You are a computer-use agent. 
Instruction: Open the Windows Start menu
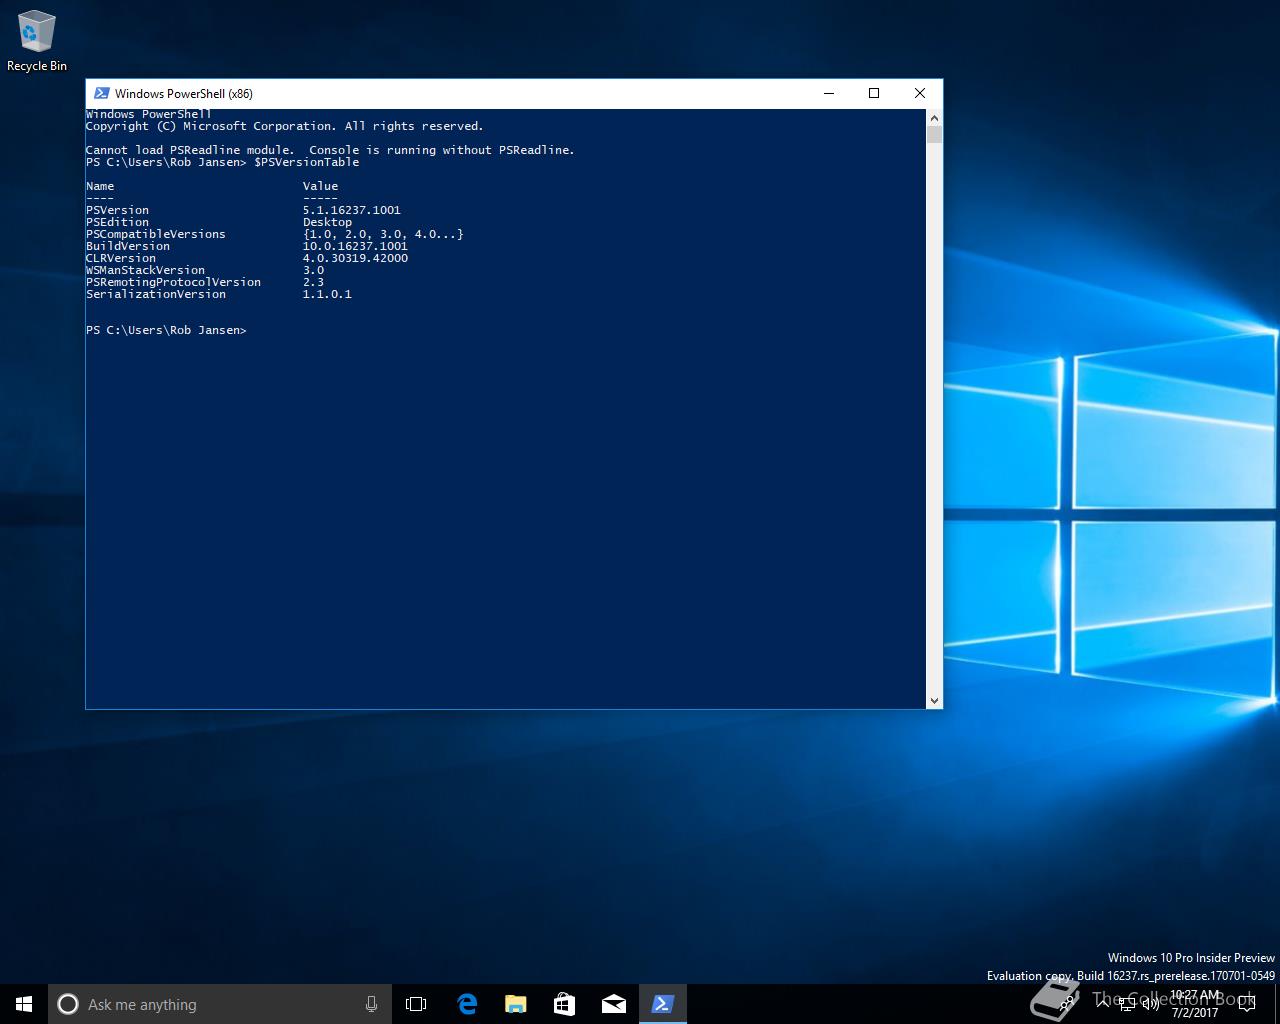24,1004
